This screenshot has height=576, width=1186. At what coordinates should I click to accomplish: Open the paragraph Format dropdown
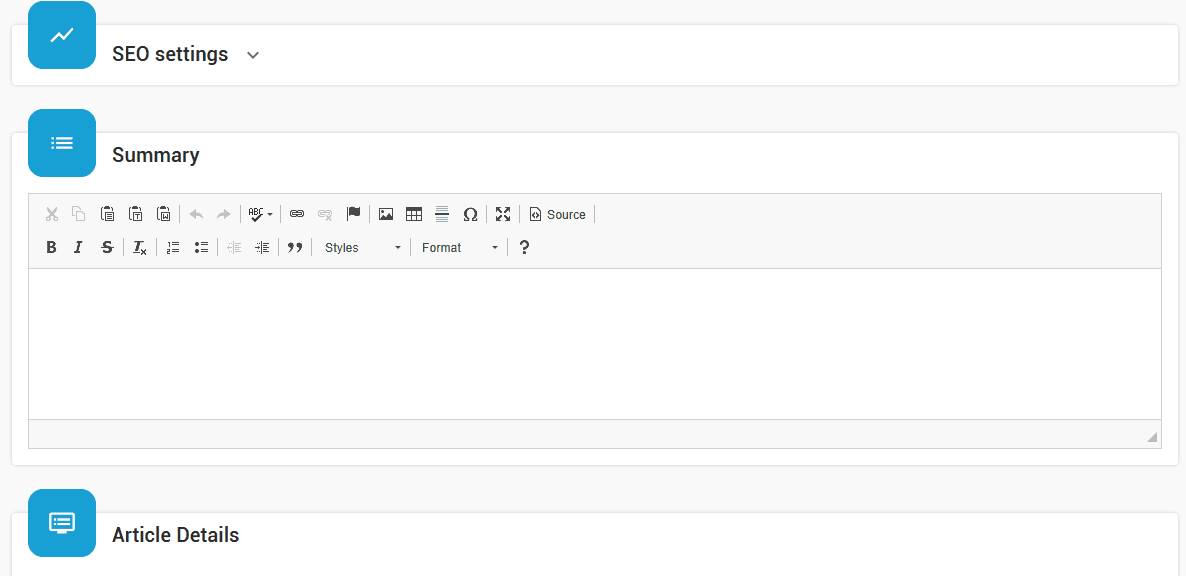[x=459, y=247]
